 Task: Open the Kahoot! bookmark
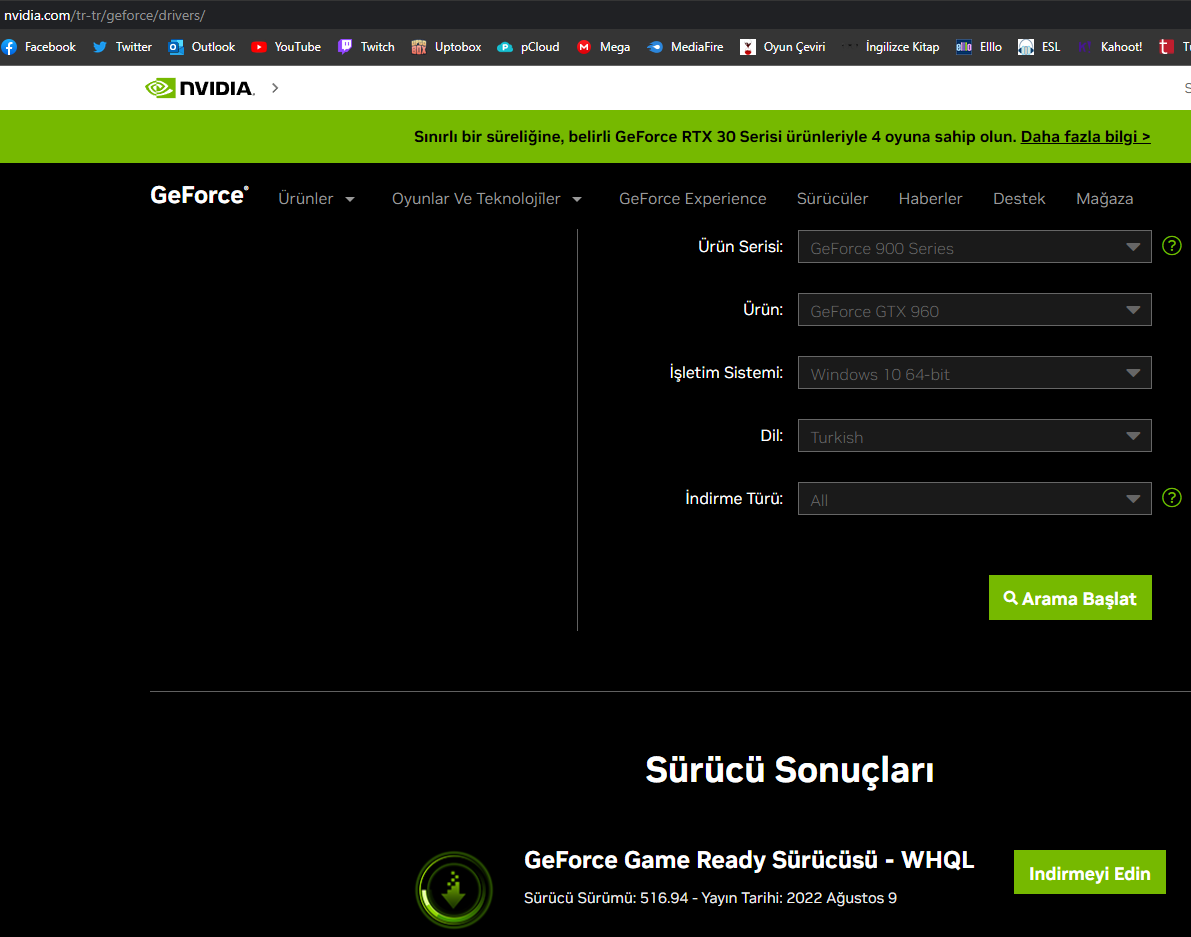point(1110,47)
